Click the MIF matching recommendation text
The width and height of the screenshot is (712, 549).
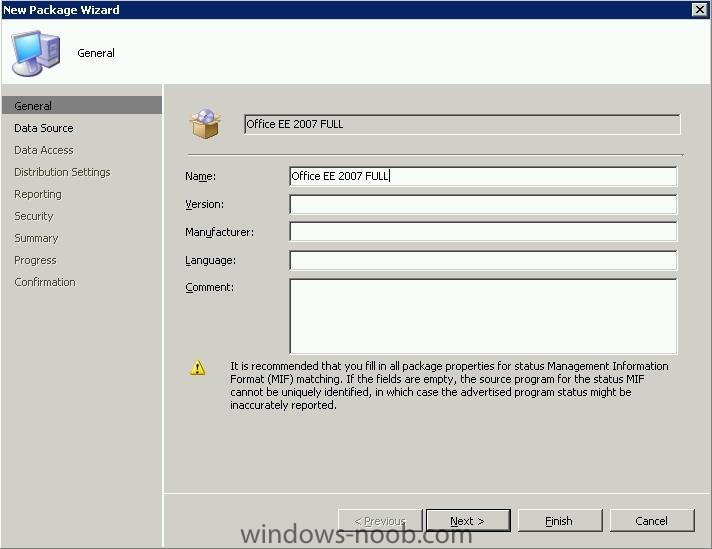pyautogui.click(x=449, y=386)
